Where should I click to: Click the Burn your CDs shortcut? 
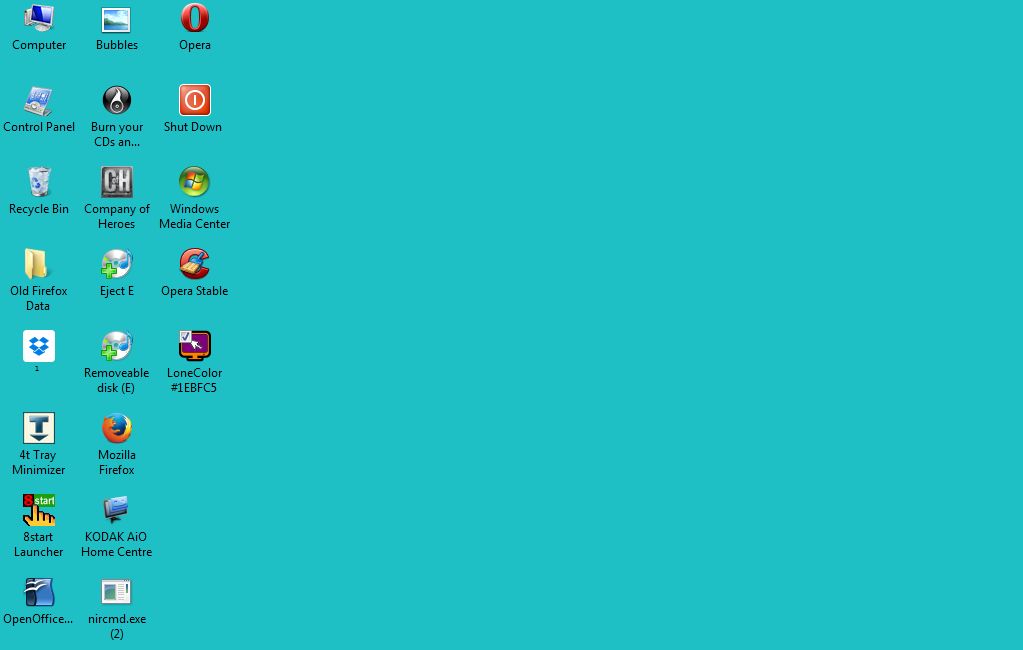click(x=116, y=100)
